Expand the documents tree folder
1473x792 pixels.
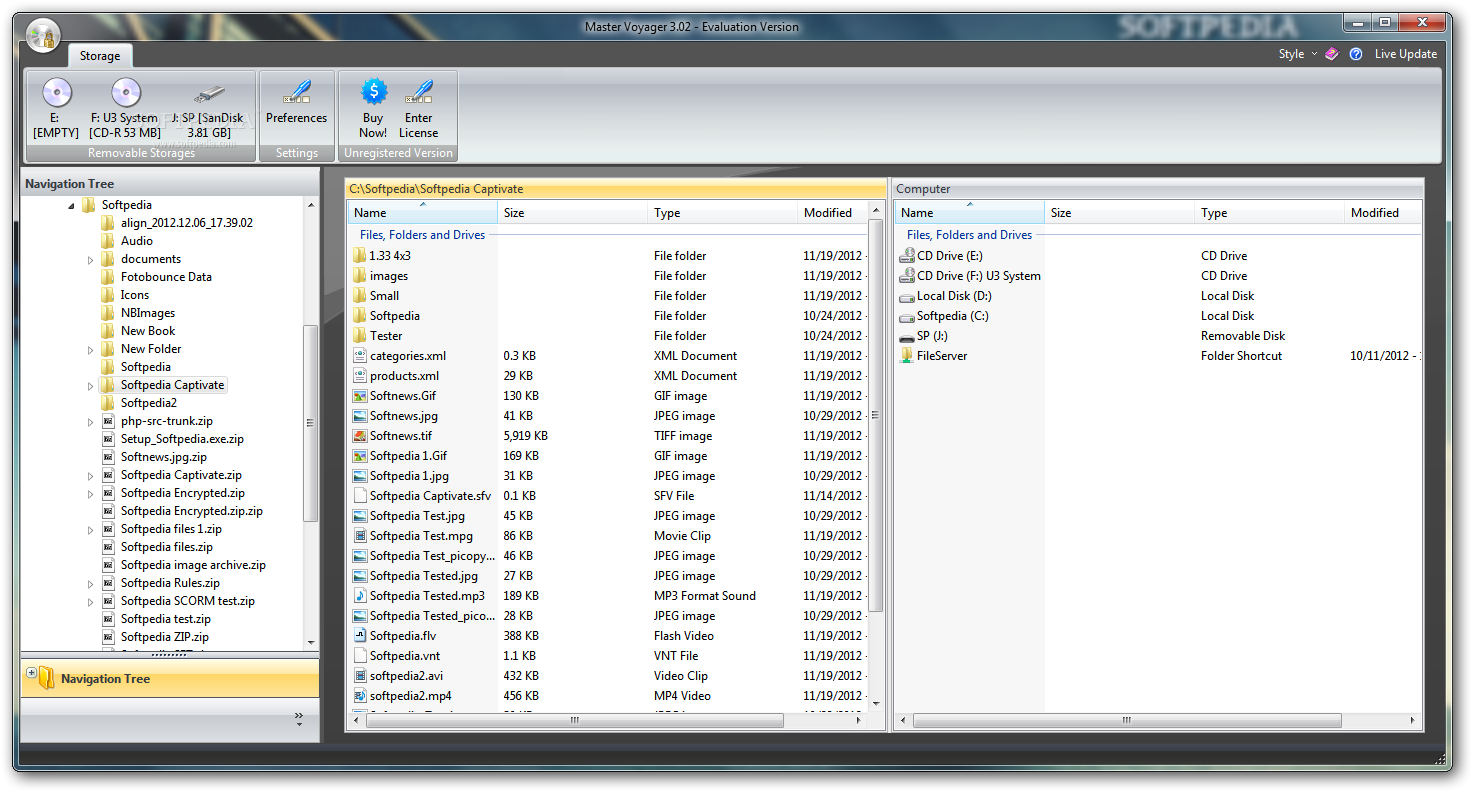pyautogui.click(x=91, y=259)
